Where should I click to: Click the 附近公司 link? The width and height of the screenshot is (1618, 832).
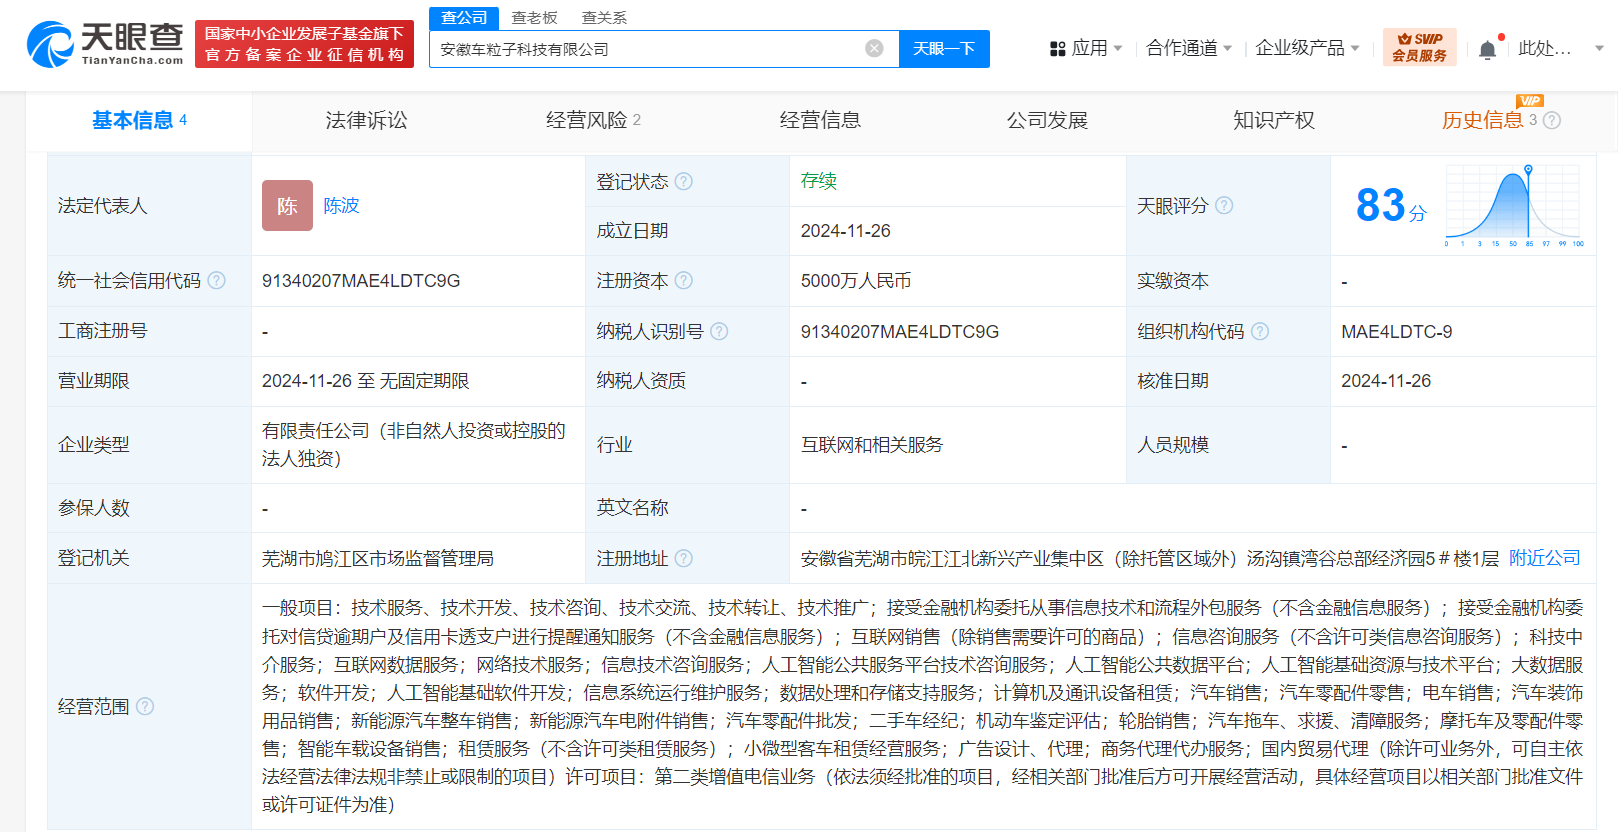click(1544, 558)
